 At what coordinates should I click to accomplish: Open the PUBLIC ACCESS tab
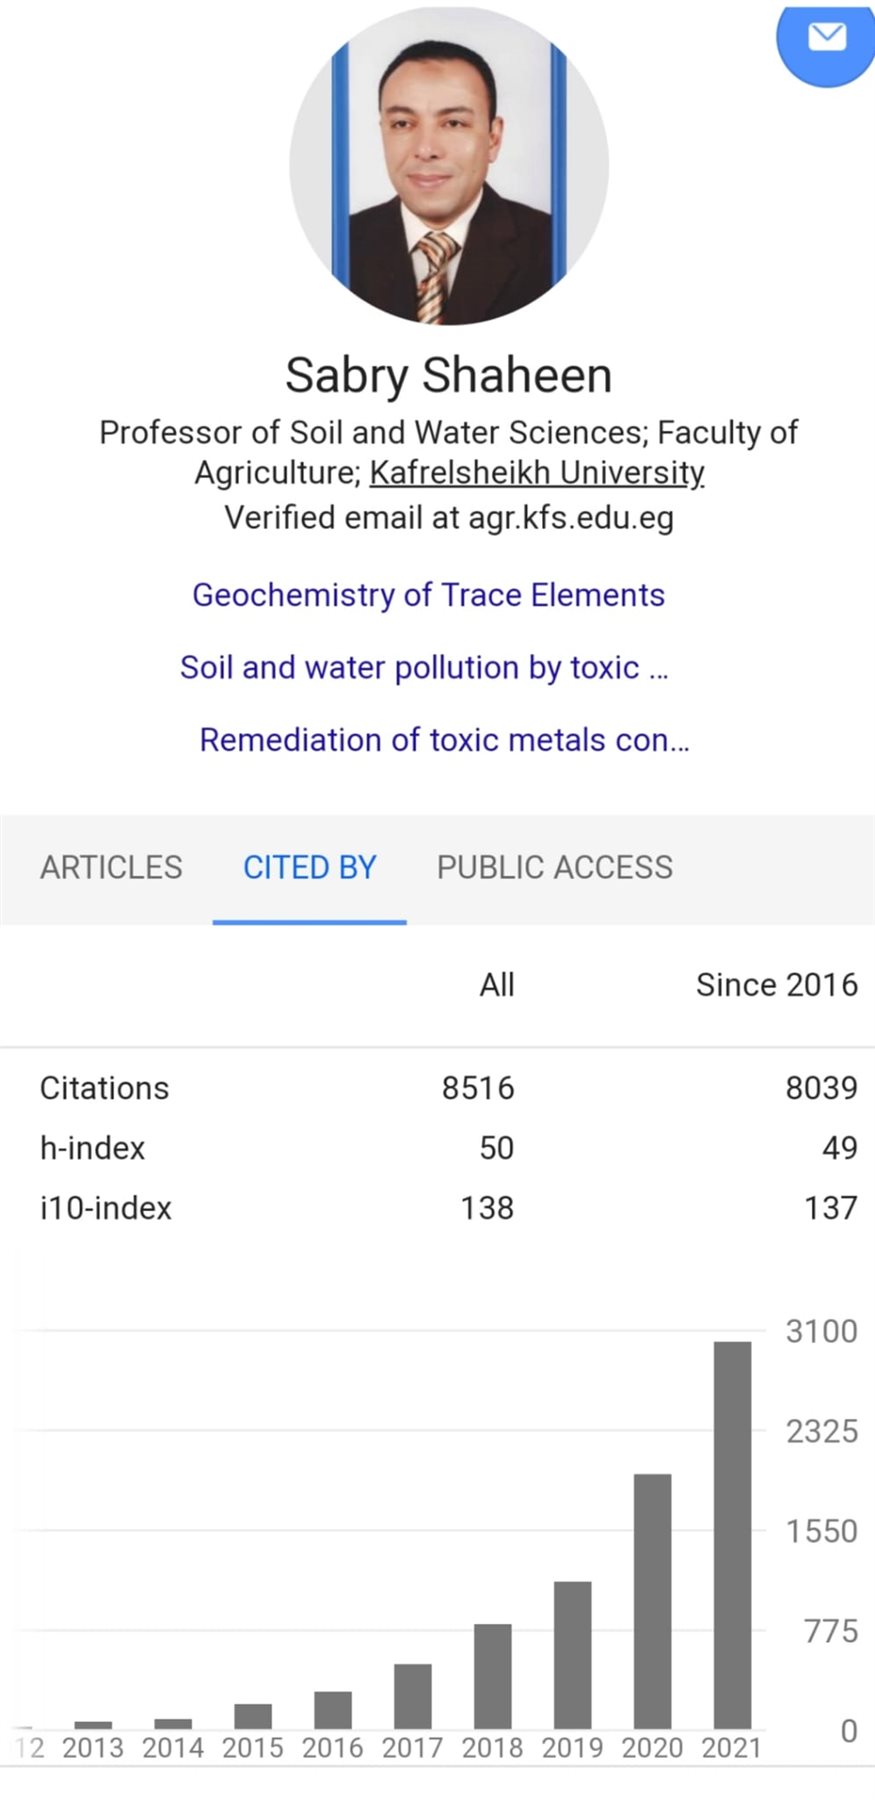pos(554,867)
